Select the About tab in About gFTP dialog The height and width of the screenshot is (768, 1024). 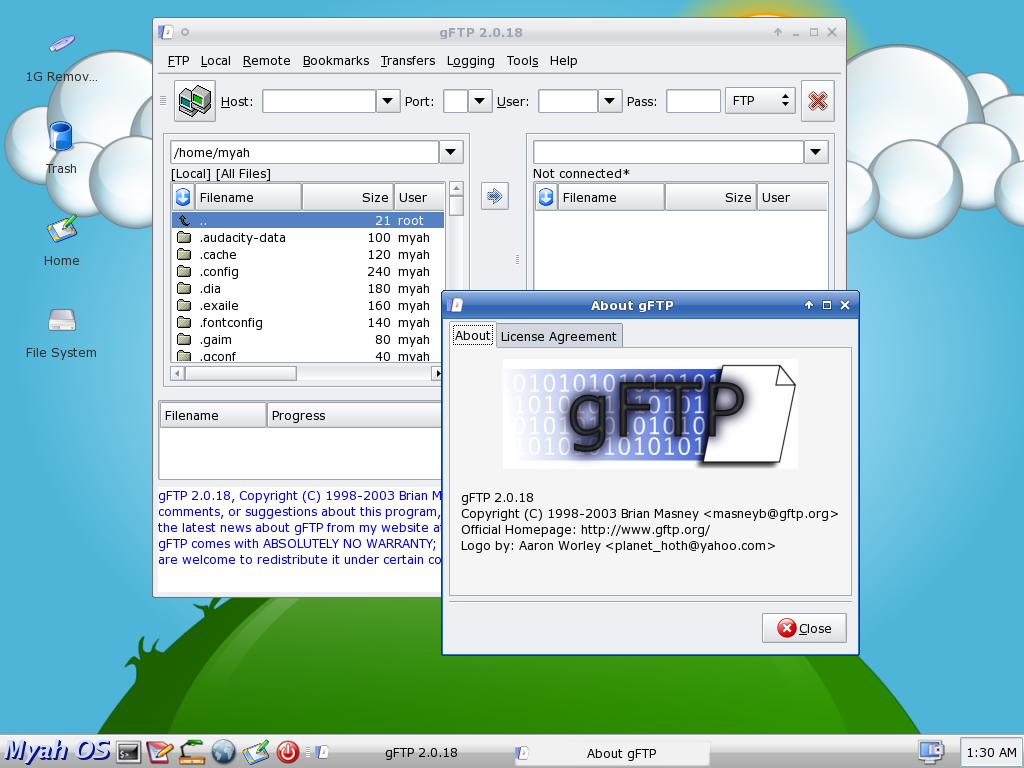pyautogui.click(x=473, y=335)
